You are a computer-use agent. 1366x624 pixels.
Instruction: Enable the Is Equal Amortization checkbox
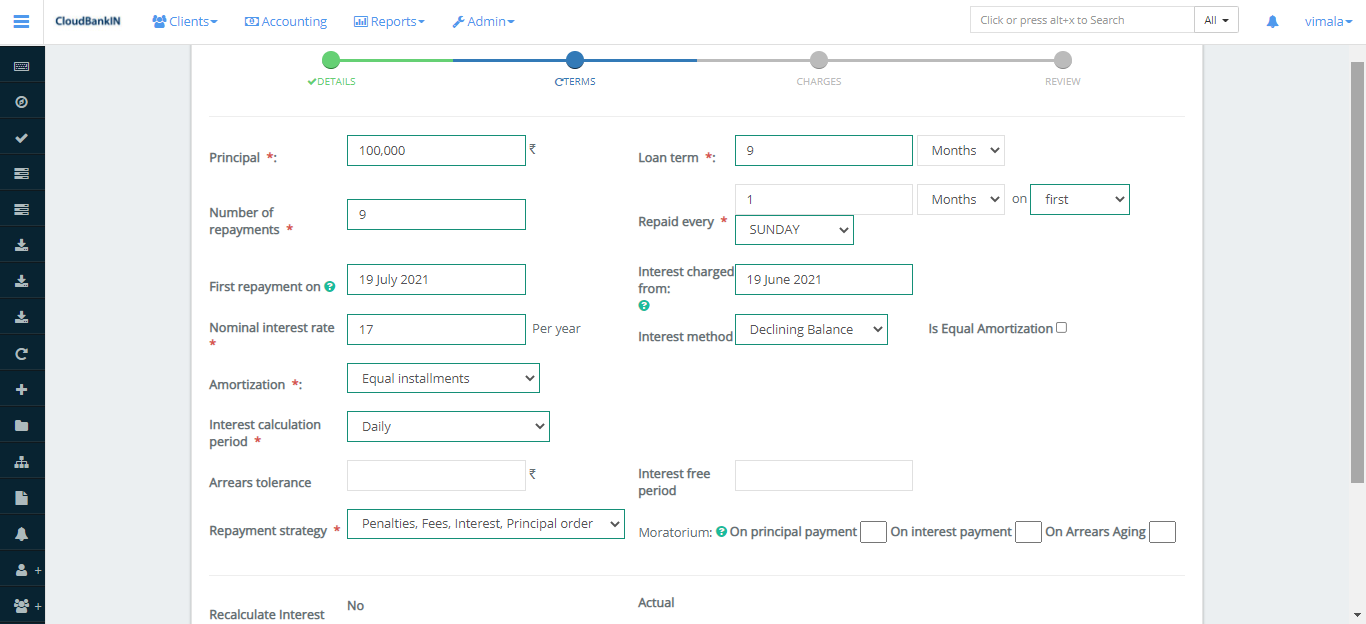coord(1061,327)
